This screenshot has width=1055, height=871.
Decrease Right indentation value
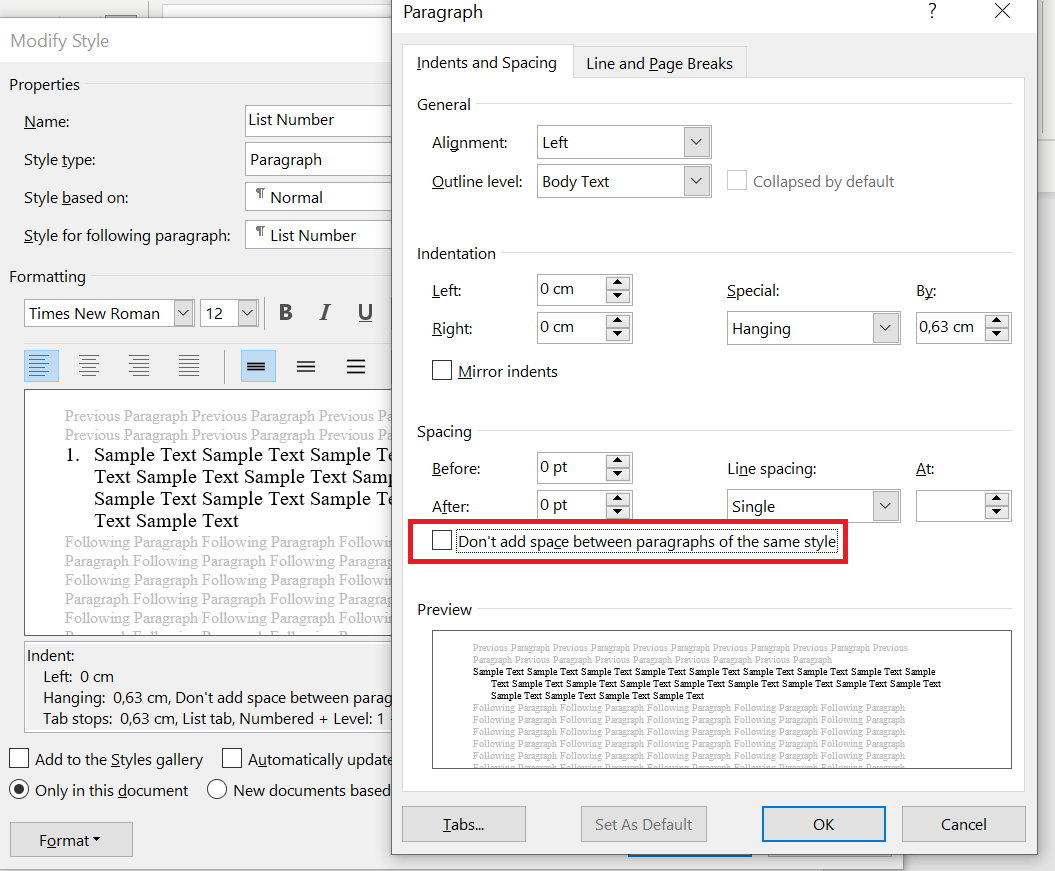pyautogui.click(x=618, y=334)
